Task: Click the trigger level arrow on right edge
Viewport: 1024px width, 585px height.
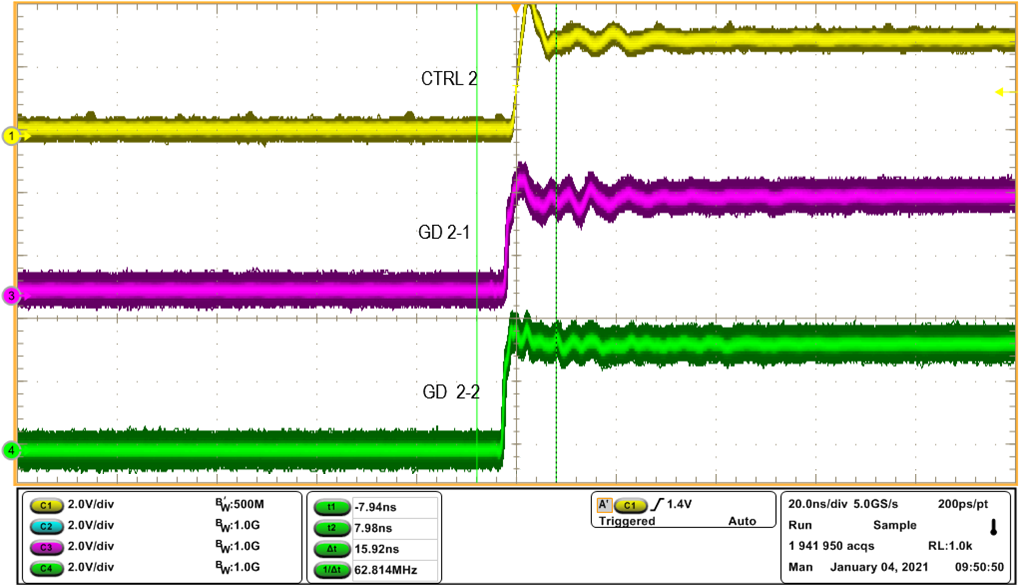Action: 1003,93
